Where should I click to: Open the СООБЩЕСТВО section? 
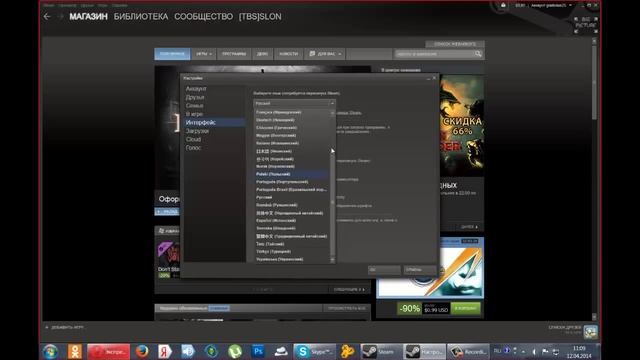(x=203, y=17)
